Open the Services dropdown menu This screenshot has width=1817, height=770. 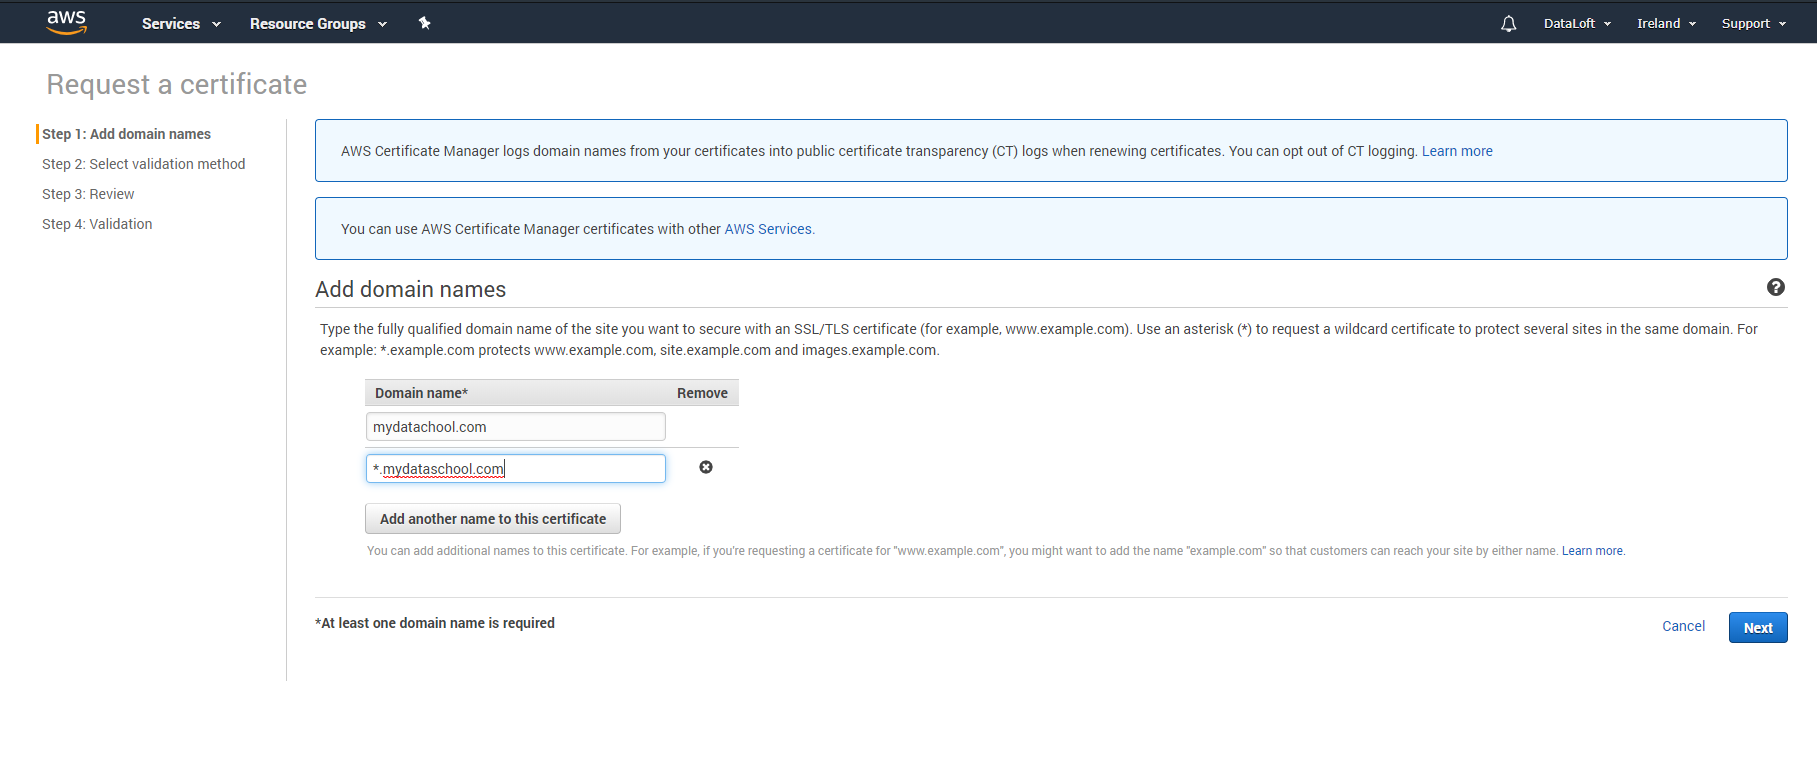point(181,23)
